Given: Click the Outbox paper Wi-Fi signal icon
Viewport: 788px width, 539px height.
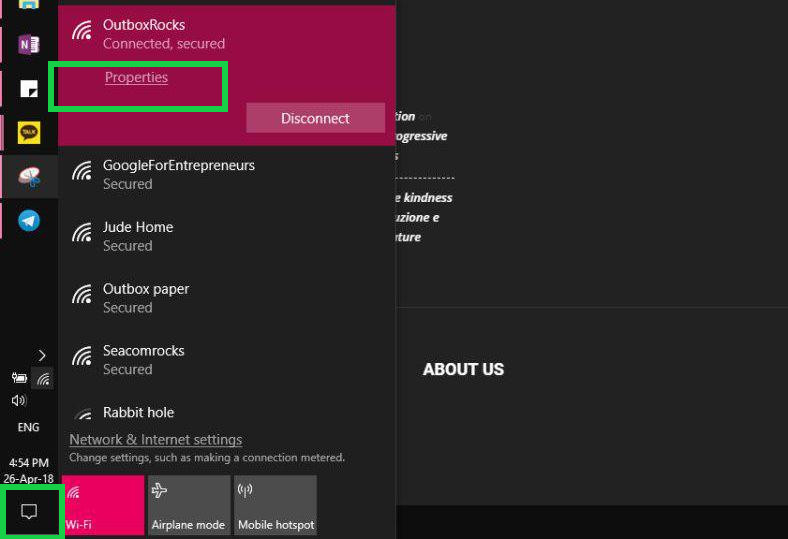Looking at the screenshot, I should tap(82, 294).
